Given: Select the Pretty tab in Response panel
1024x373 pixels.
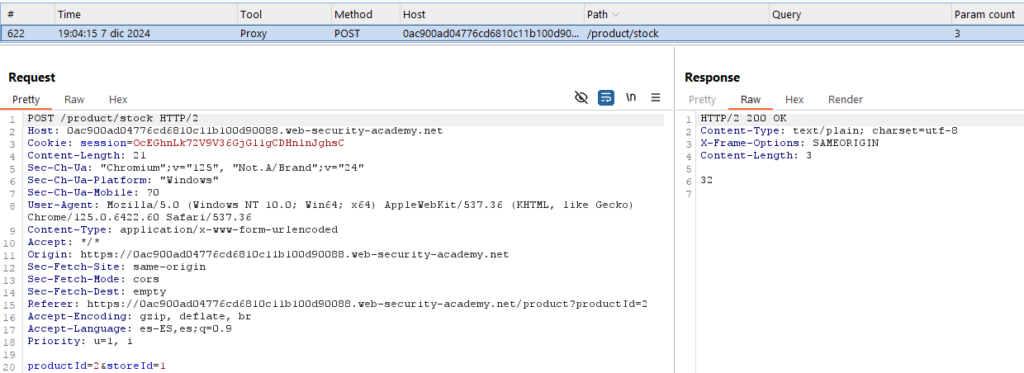Looking at the screenshot, I should (702, 100).
